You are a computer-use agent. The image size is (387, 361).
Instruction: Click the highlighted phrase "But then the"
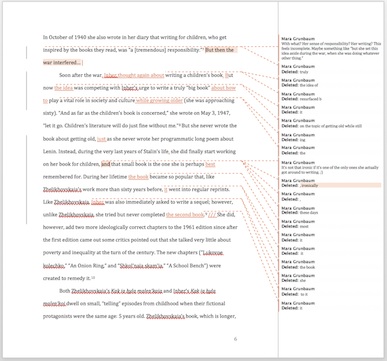(219, 50)
